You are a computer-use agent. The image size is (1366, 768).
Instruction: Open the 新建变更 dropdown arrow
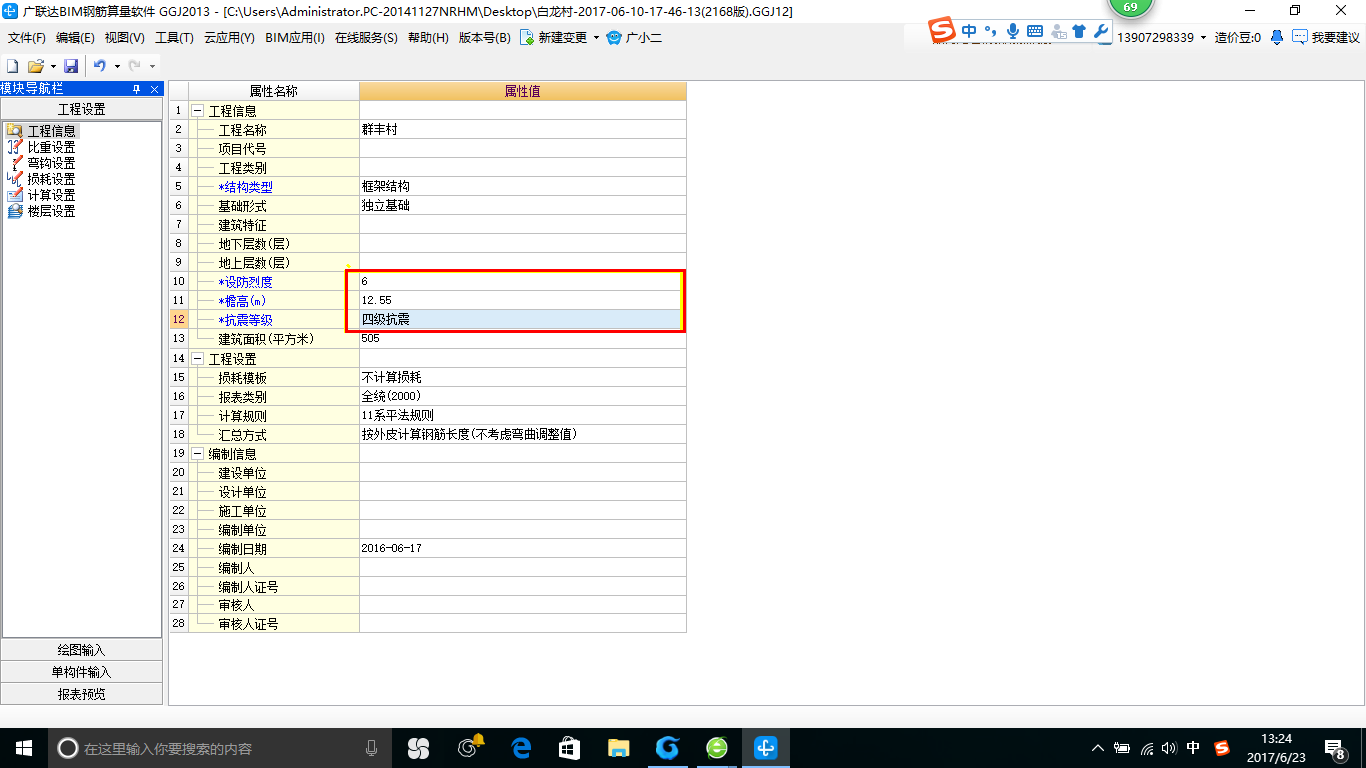click(596, 37)
